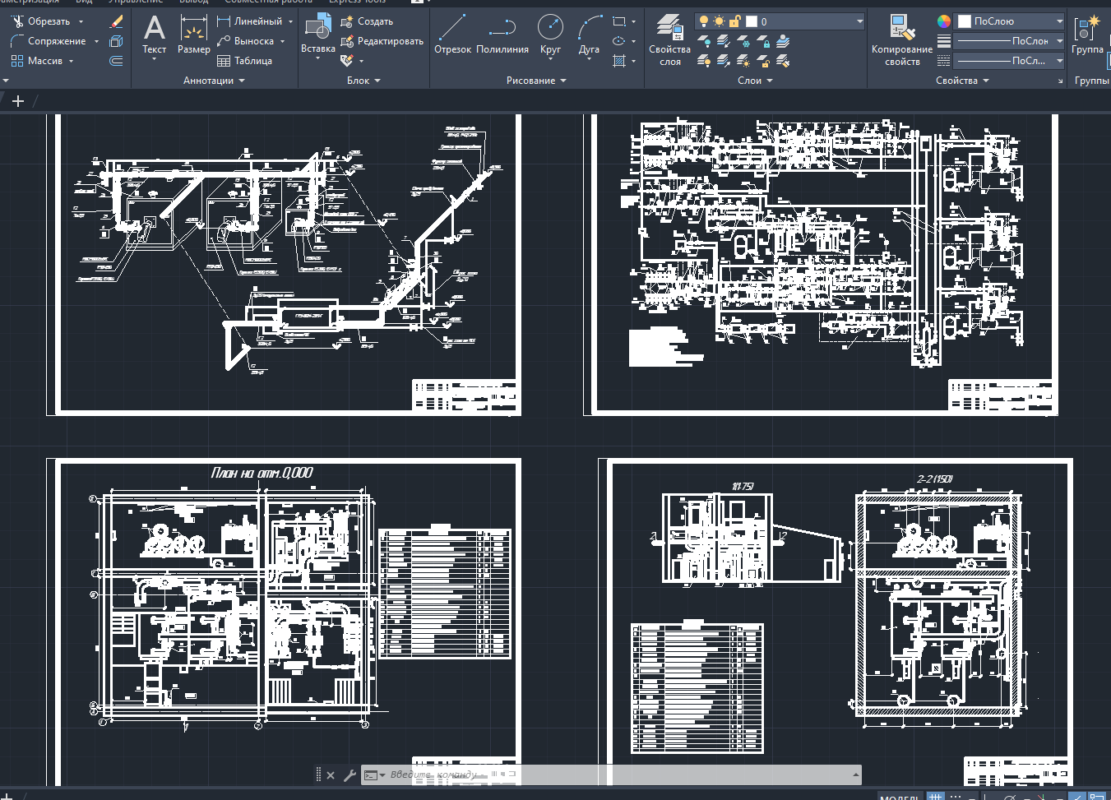1111x800 pixels.
Task: Open the Express Tools ribbon tab
Action: pyautogui.click(x=357, y=2)
